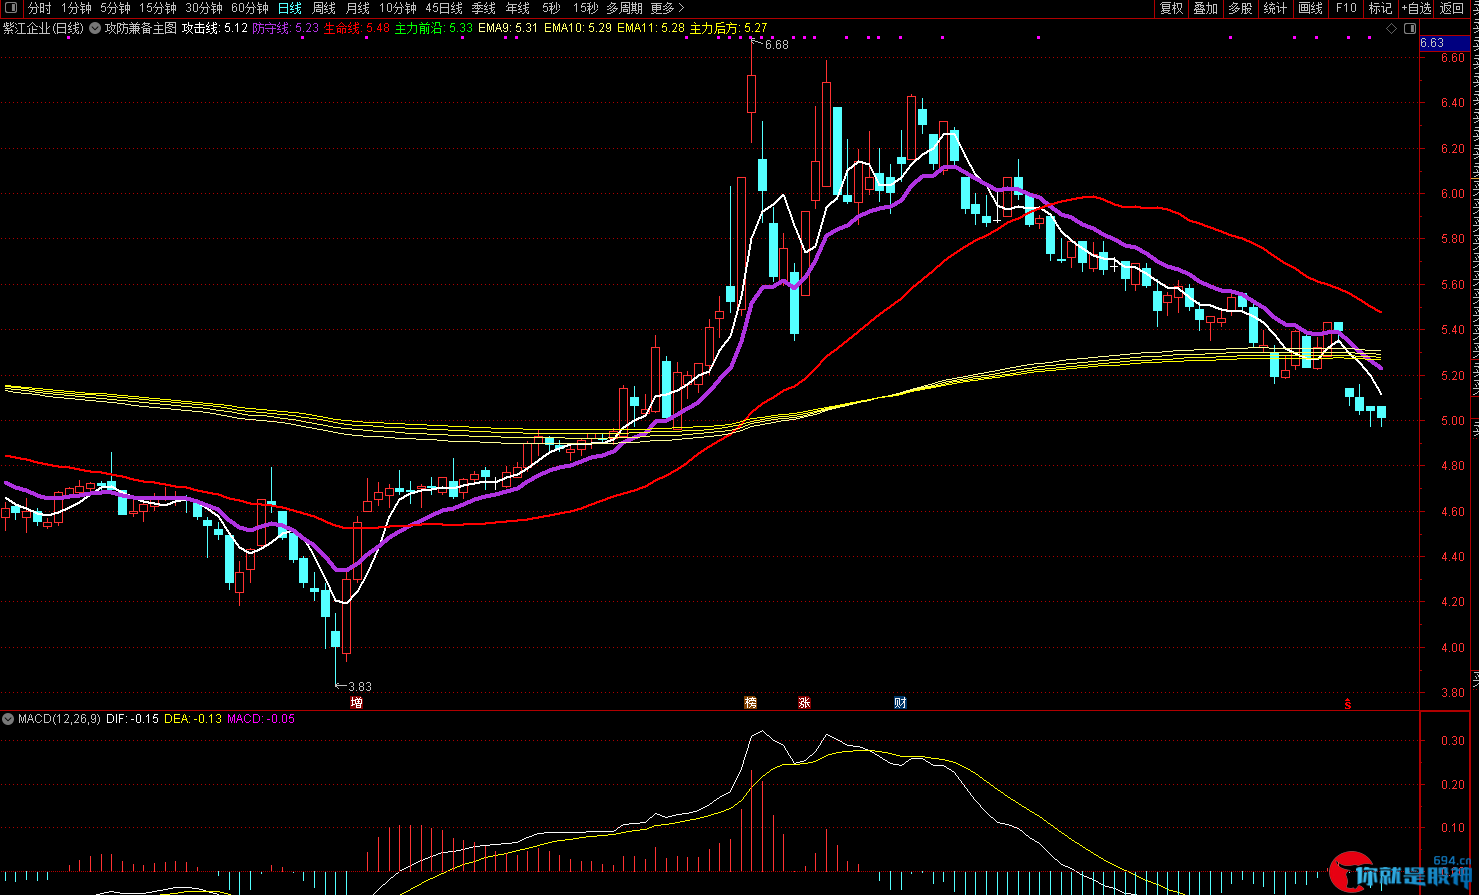The width and height of the screenshot is (1479, 895).
Task: Toggle the left sidebar panel icon
Action: [x=11, y=8]
